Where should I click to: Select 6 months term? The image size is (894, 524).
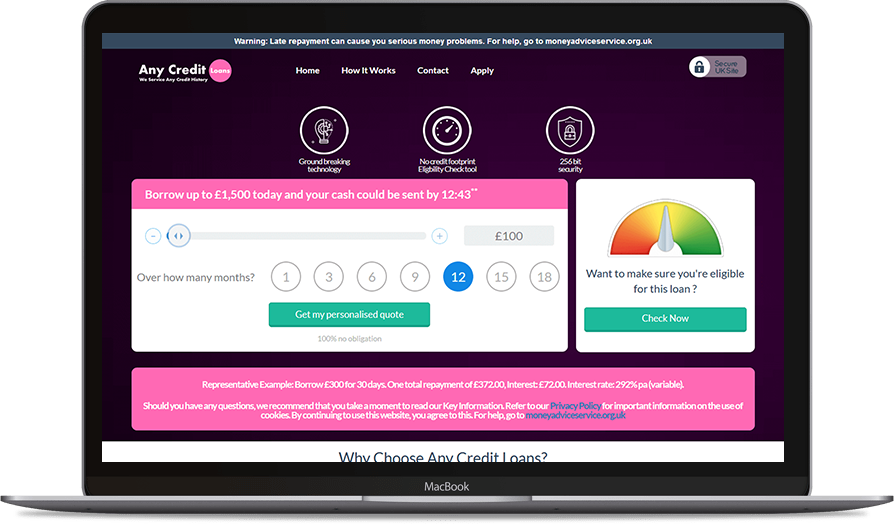click(372, 277)
